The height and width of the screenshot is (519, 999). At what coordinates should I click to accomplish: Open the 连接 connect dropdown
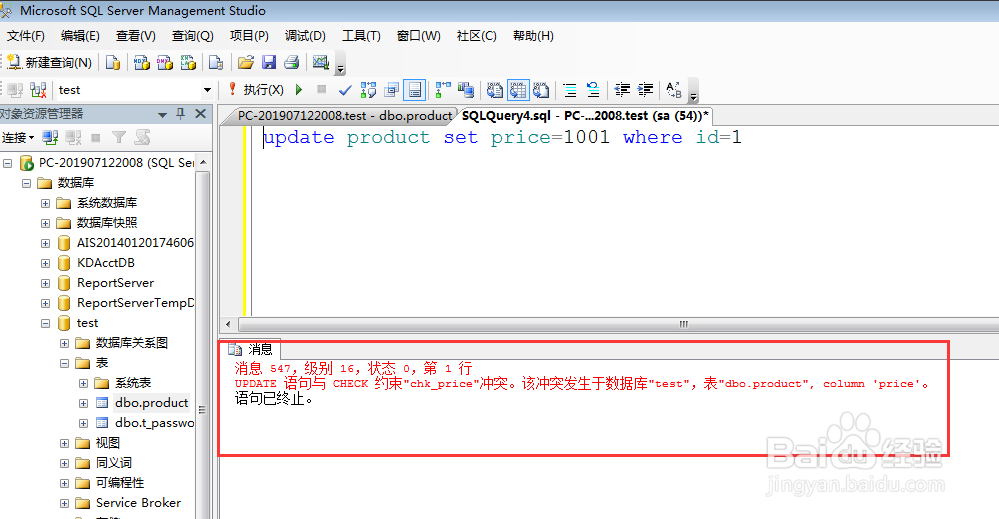tap(18, 138)
